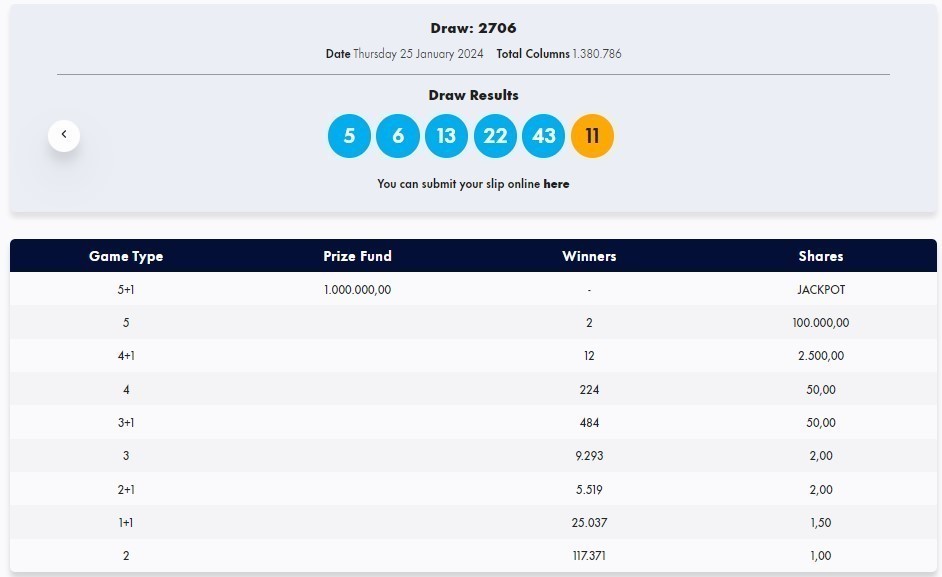Click the blue ball number 6
This screenshot has height=577, width=942.
coord(398,136)
